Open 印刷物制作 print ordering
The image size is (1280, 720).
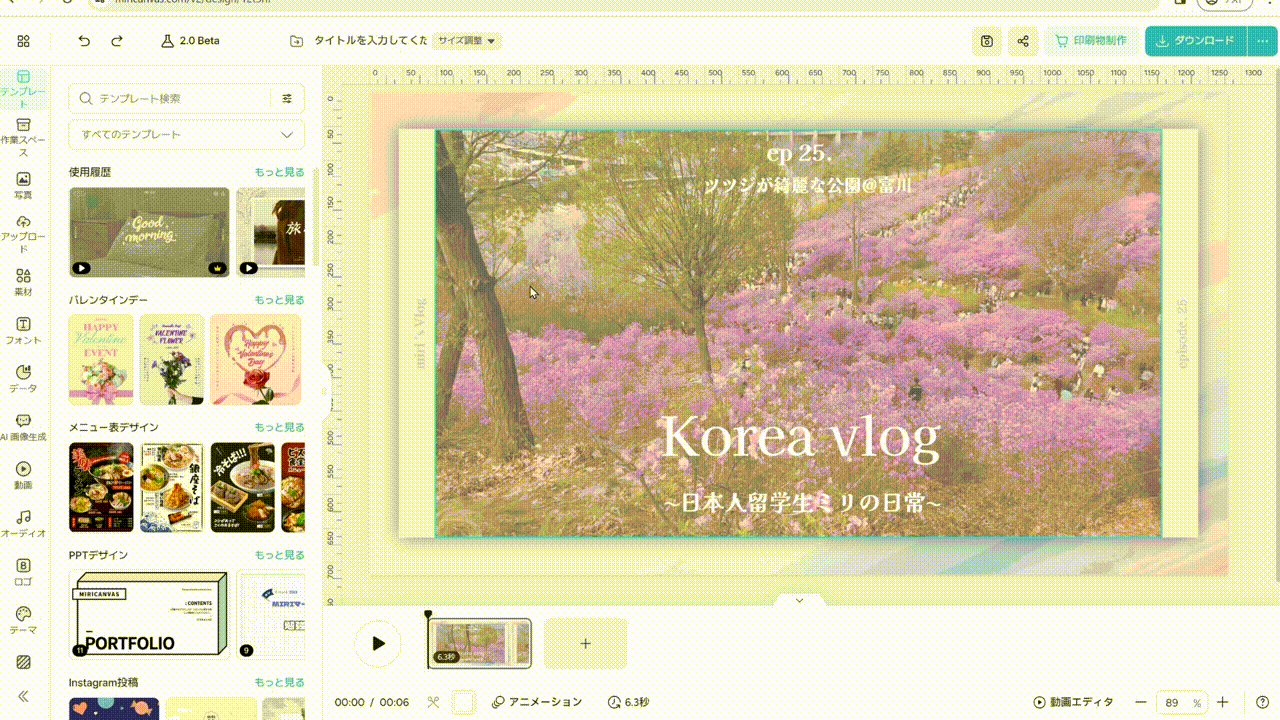(1091, 41)
